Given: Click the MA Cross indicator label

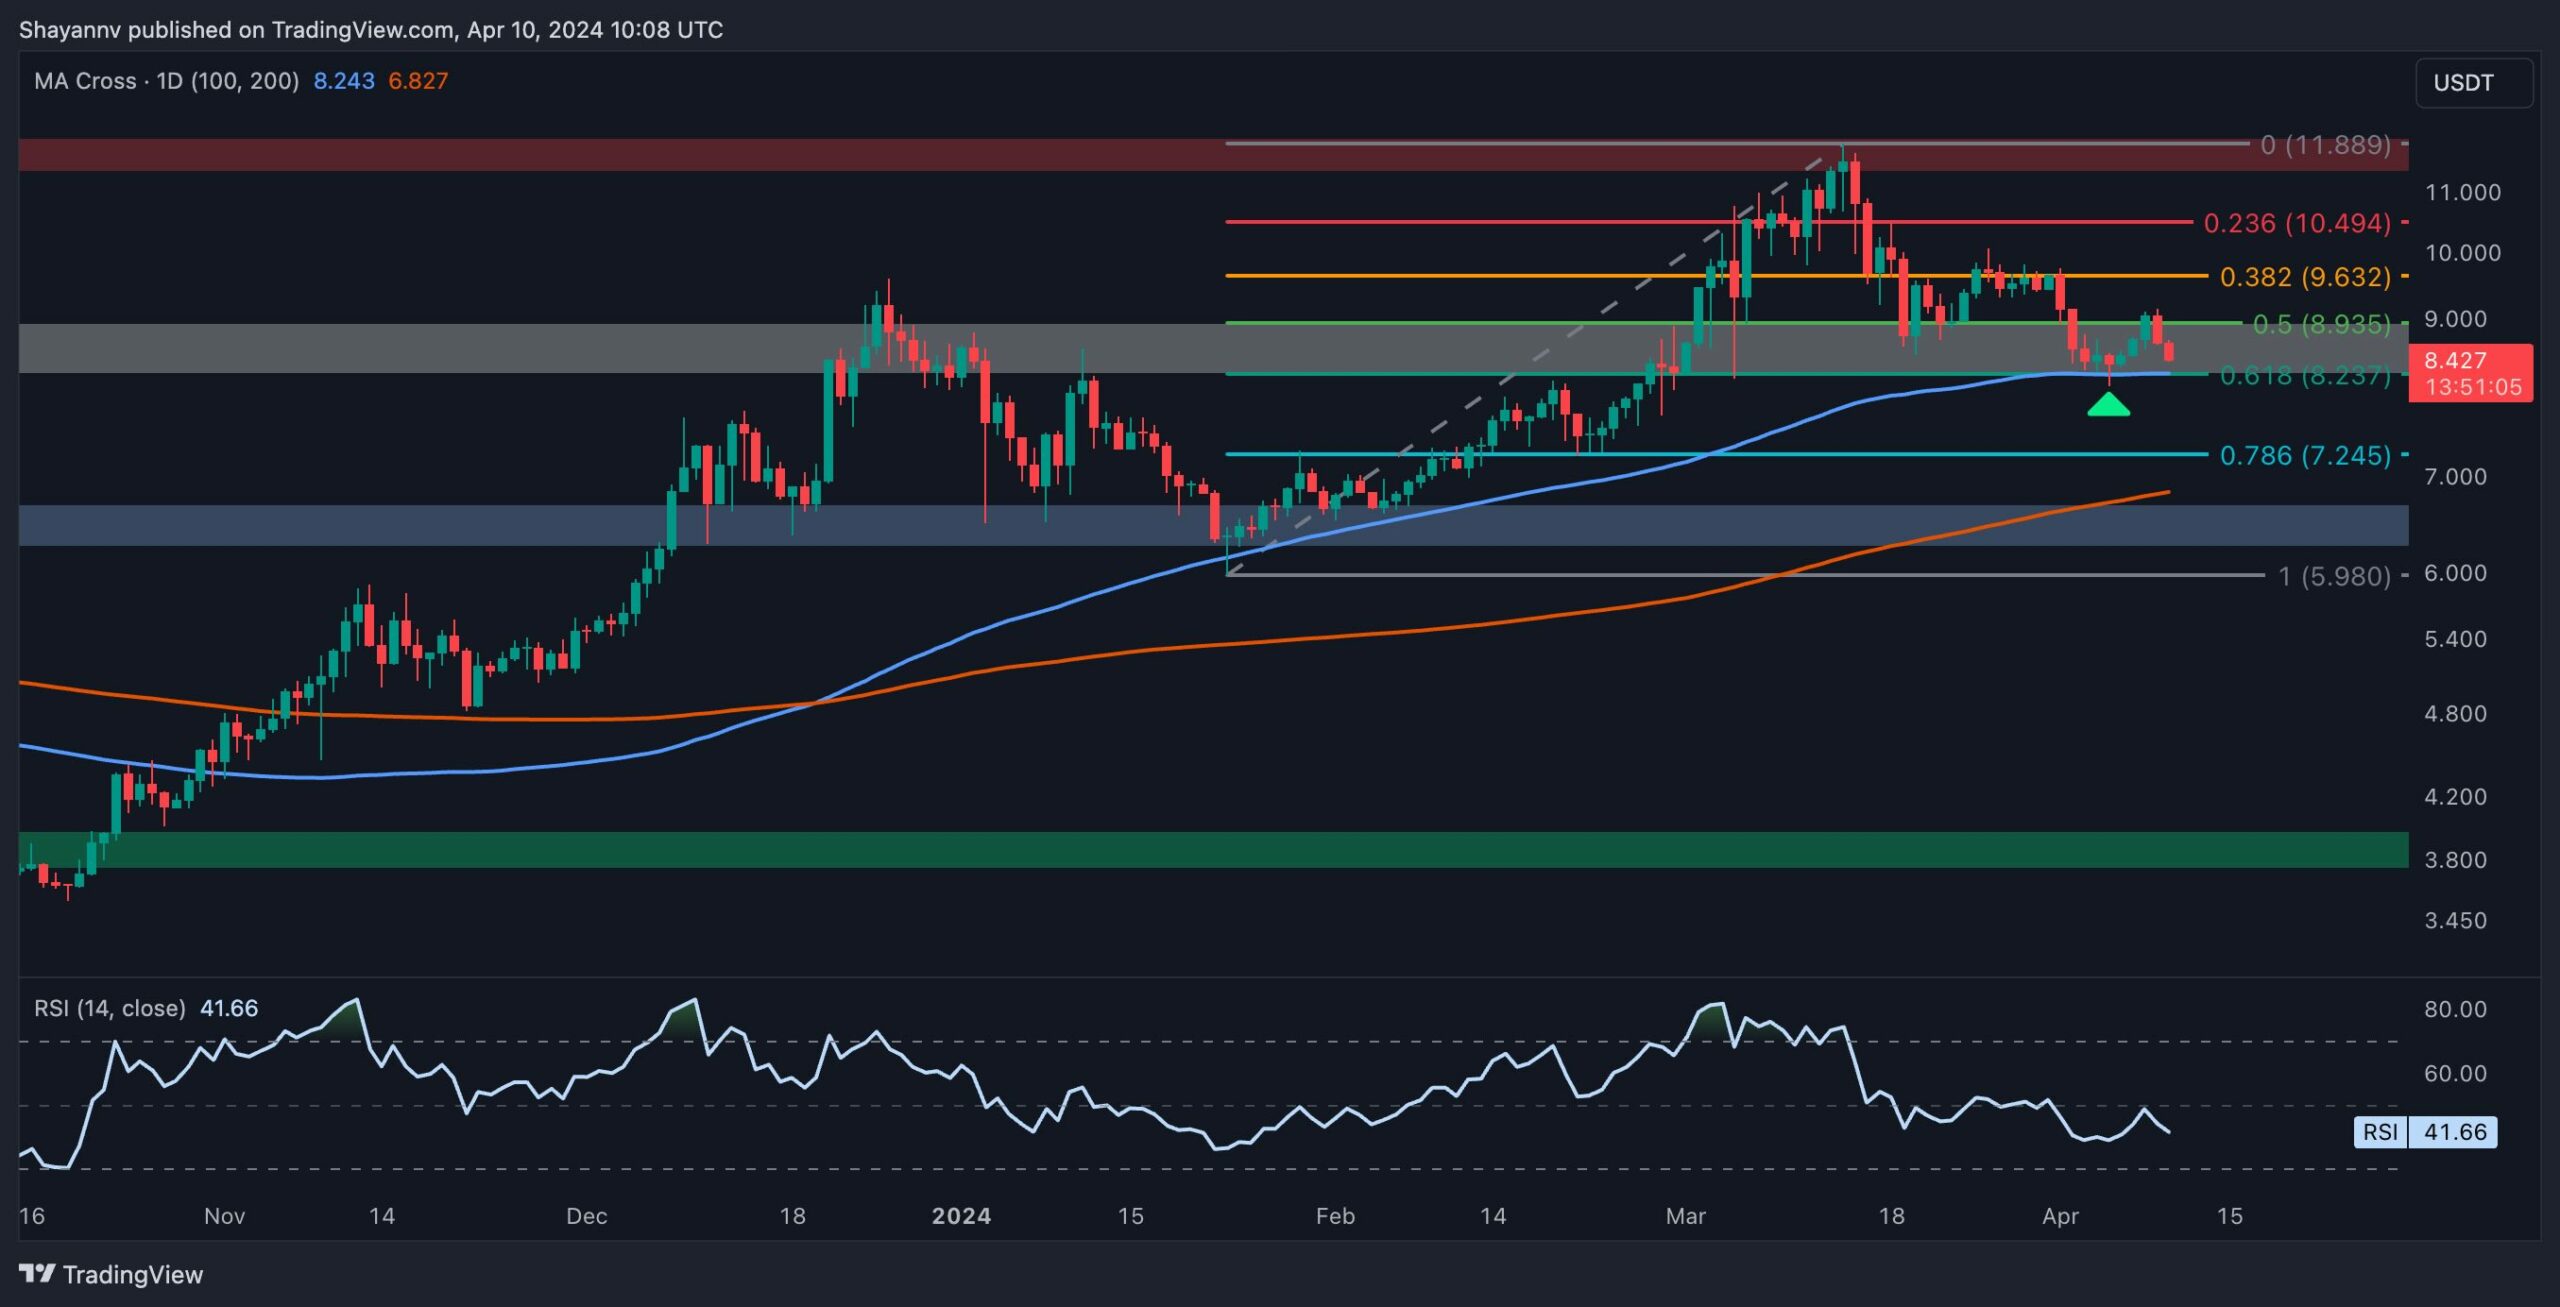Looking at the screenshot, I should click(x=166, y=81).
